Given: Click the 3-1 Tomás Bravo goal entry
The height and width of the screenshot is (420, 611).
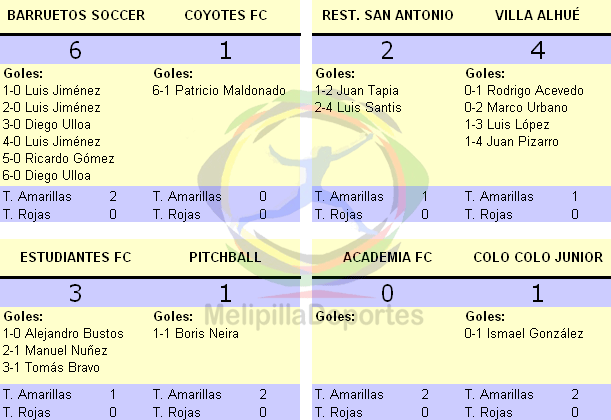Looking at the screenshot, I should pyautogui.click(x=51, y=367).
